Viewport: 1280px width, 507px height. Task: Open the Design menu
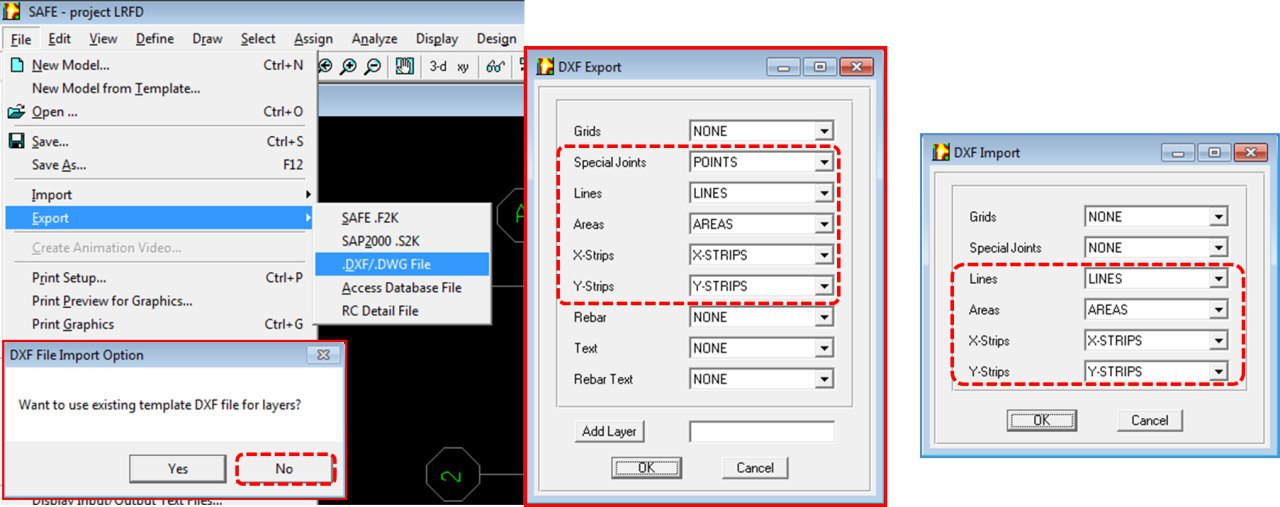coord(496,39)
